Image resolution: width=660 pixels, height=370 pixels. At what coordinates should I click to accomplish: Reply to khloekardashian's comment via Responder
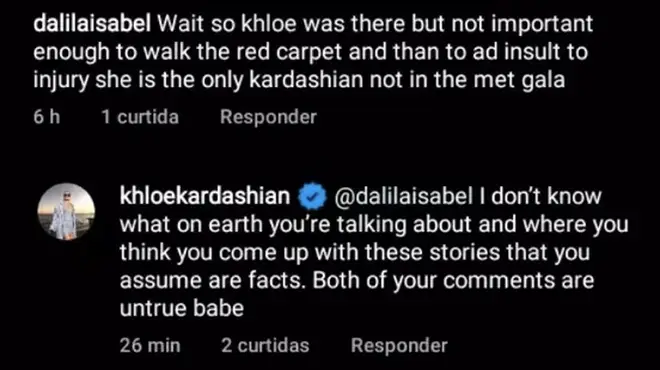click(x=399, y=346)
